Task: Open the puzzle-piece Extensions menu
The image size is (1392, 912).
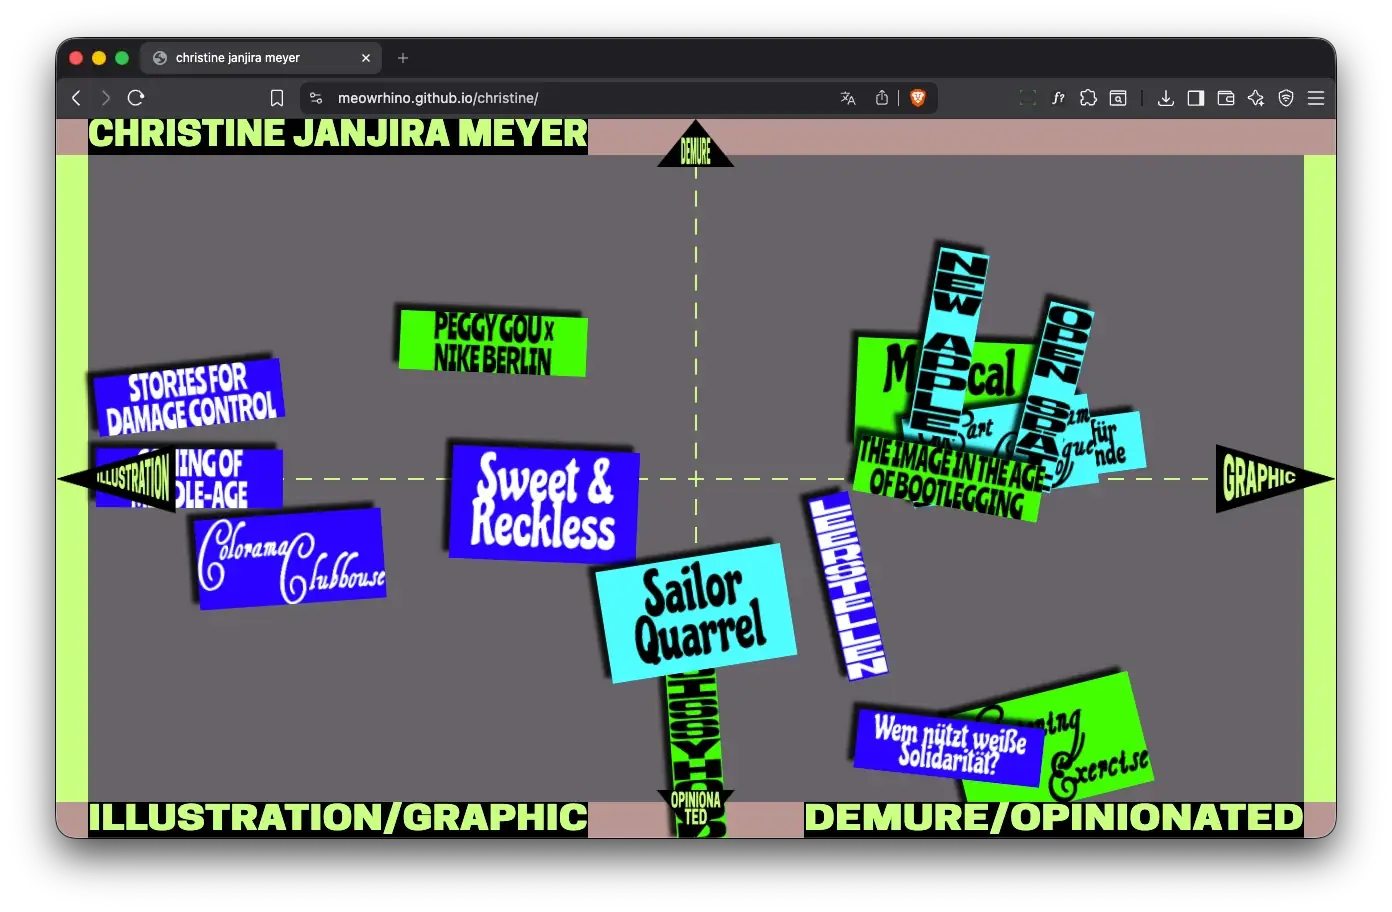Action: [1088, 98]
